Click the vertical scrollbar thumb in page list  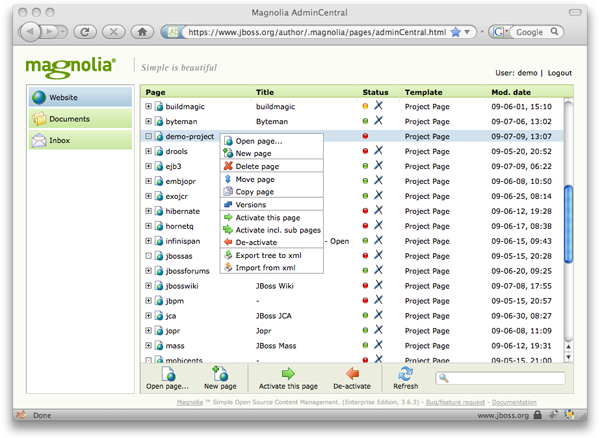click(x=569, y=224)
